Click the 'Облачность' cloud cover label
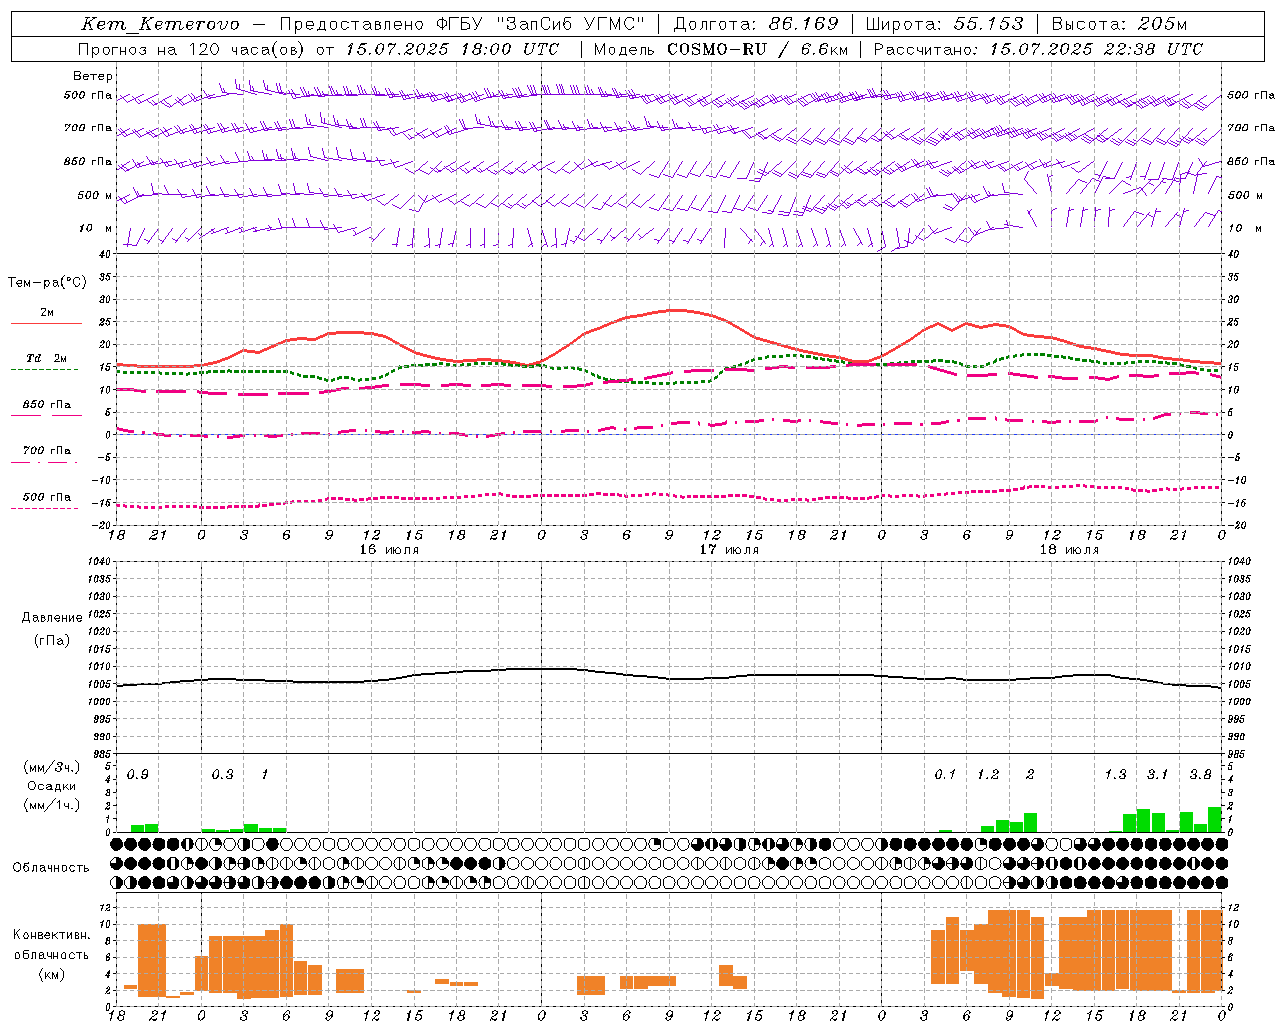The width and height of the screenshot is (1280, 1024). (x=51, y=868)
